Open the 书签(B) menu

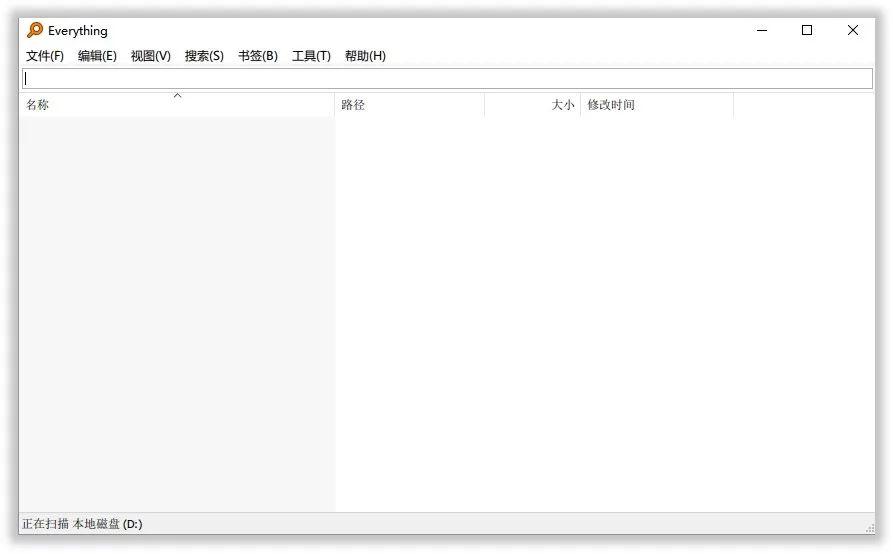point(258,56)
